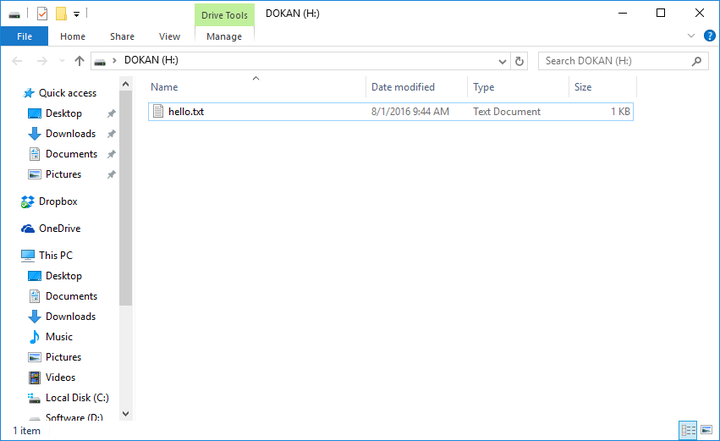720x441 pixels.
Task: Click the drive icon in title bar
Action: (14, 15)
